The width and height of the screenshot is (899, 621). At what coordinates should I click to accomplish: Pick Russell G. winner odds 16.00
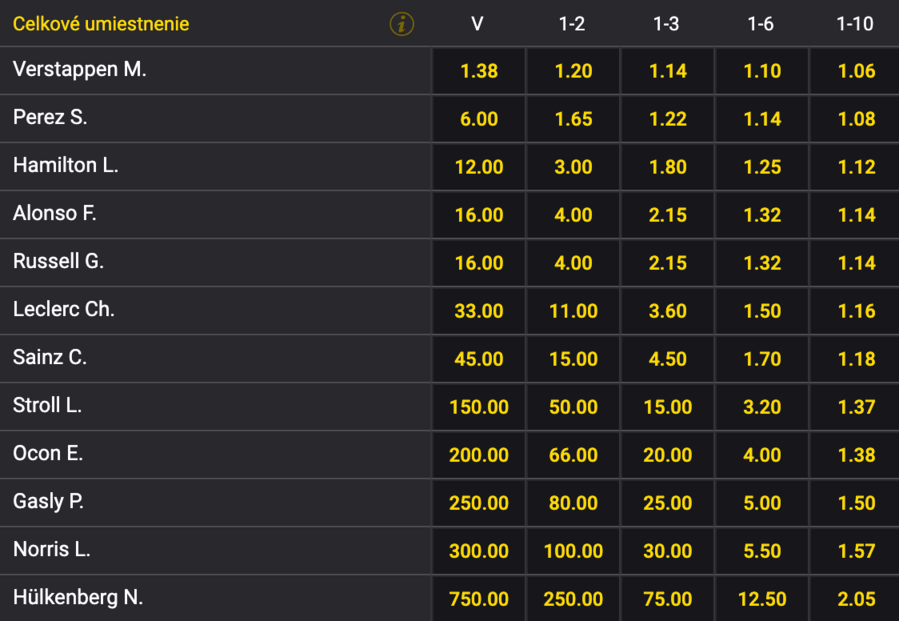tap(479, 263)
